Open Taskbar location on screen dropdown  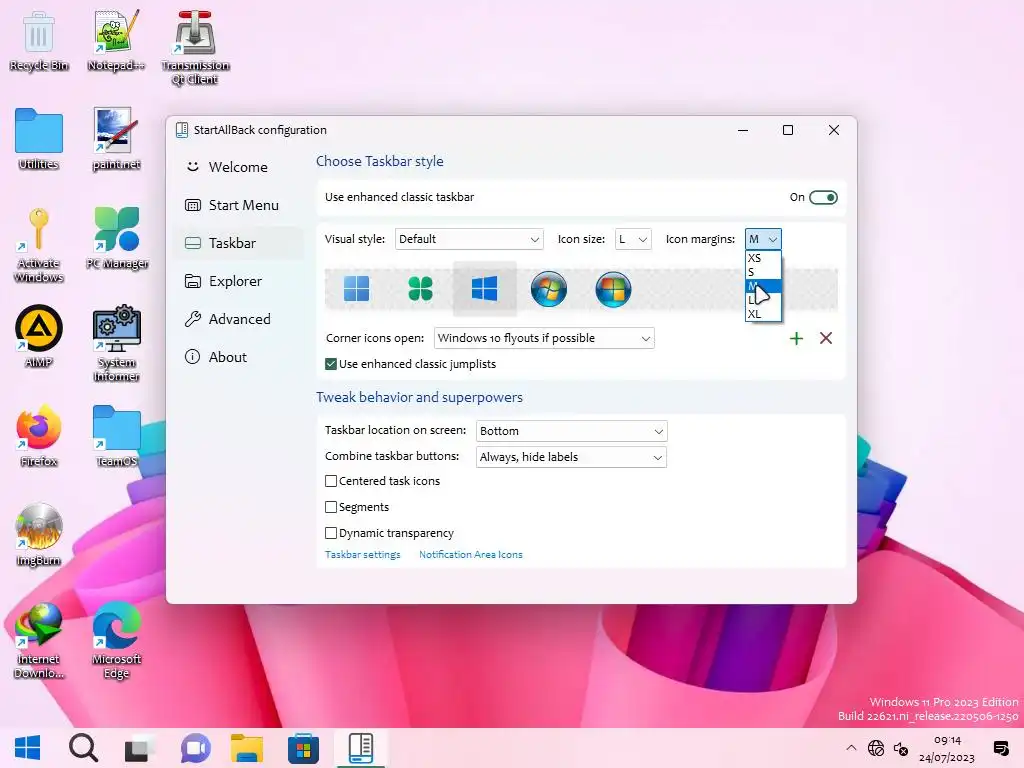[571, 431]
